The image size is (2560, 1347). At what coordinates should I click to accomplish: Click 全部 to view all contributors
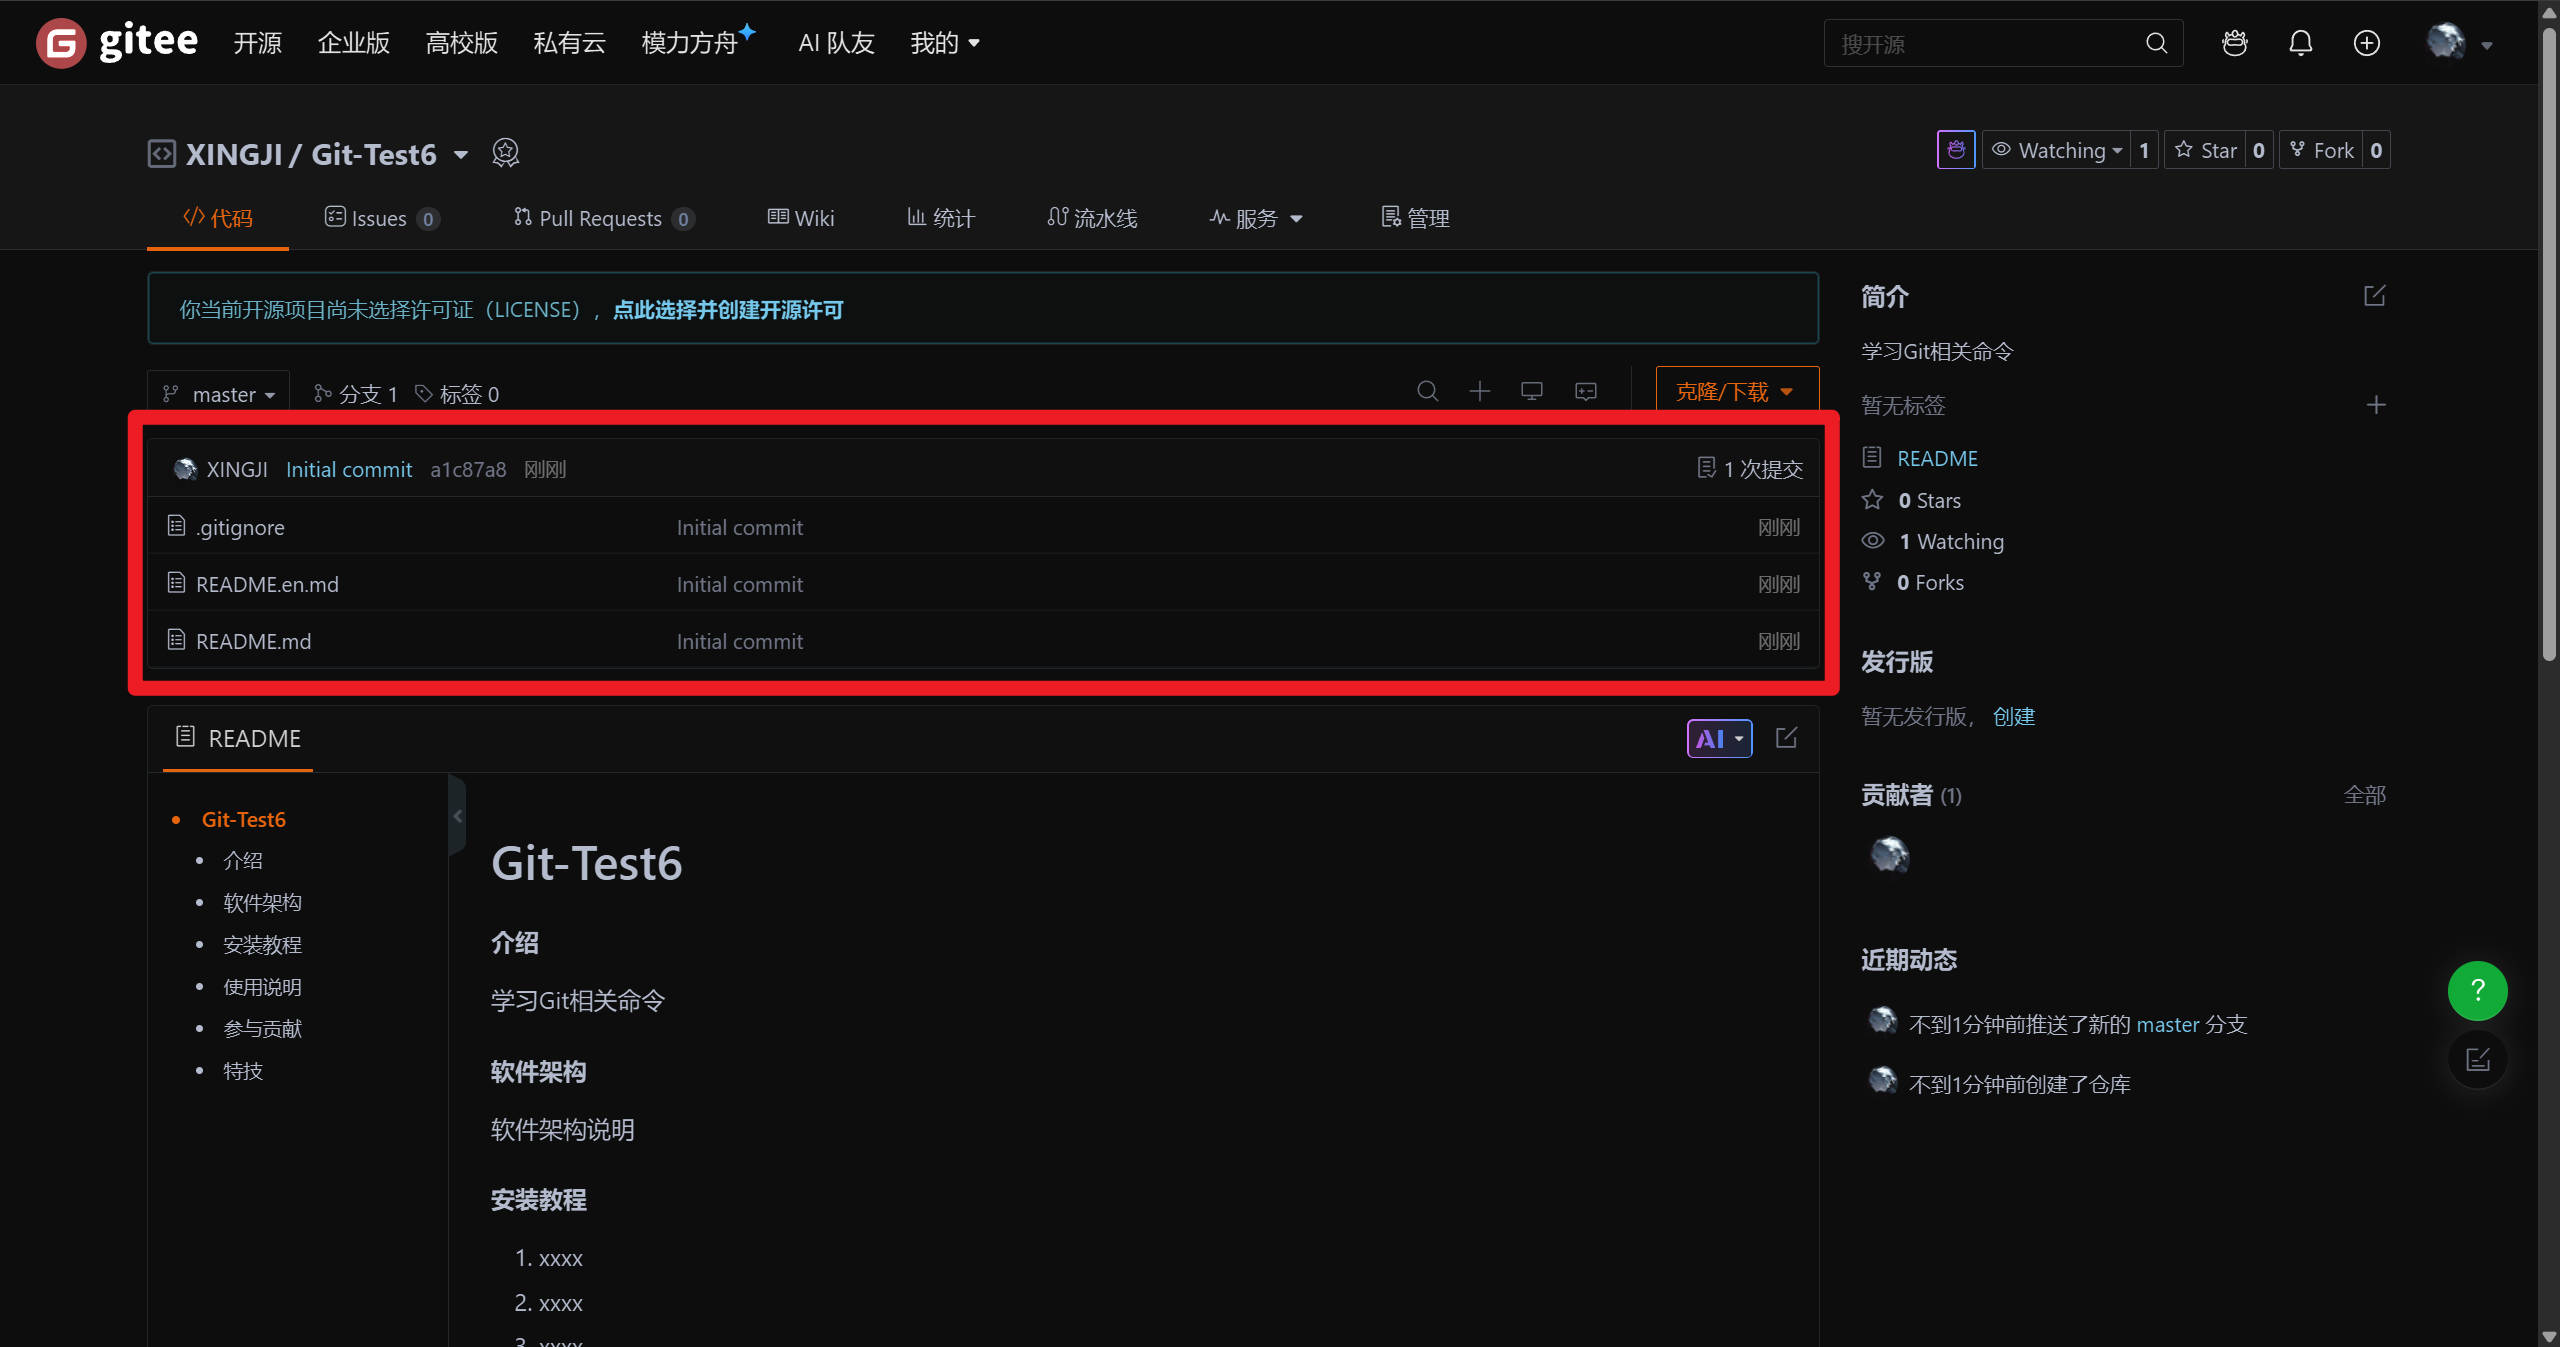point(2364,795)
